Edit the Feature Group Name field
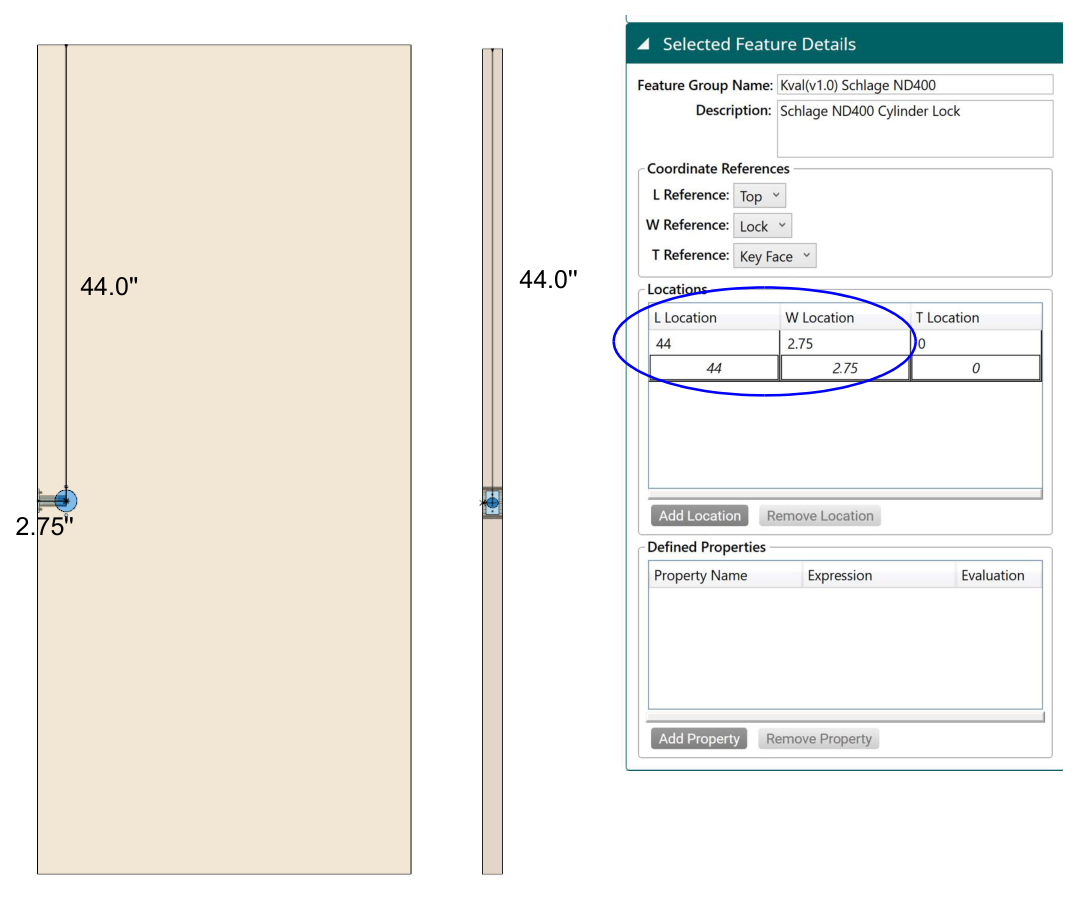Image resolution: width=1078 pixels, height=905 pixels. coord(914,85)
